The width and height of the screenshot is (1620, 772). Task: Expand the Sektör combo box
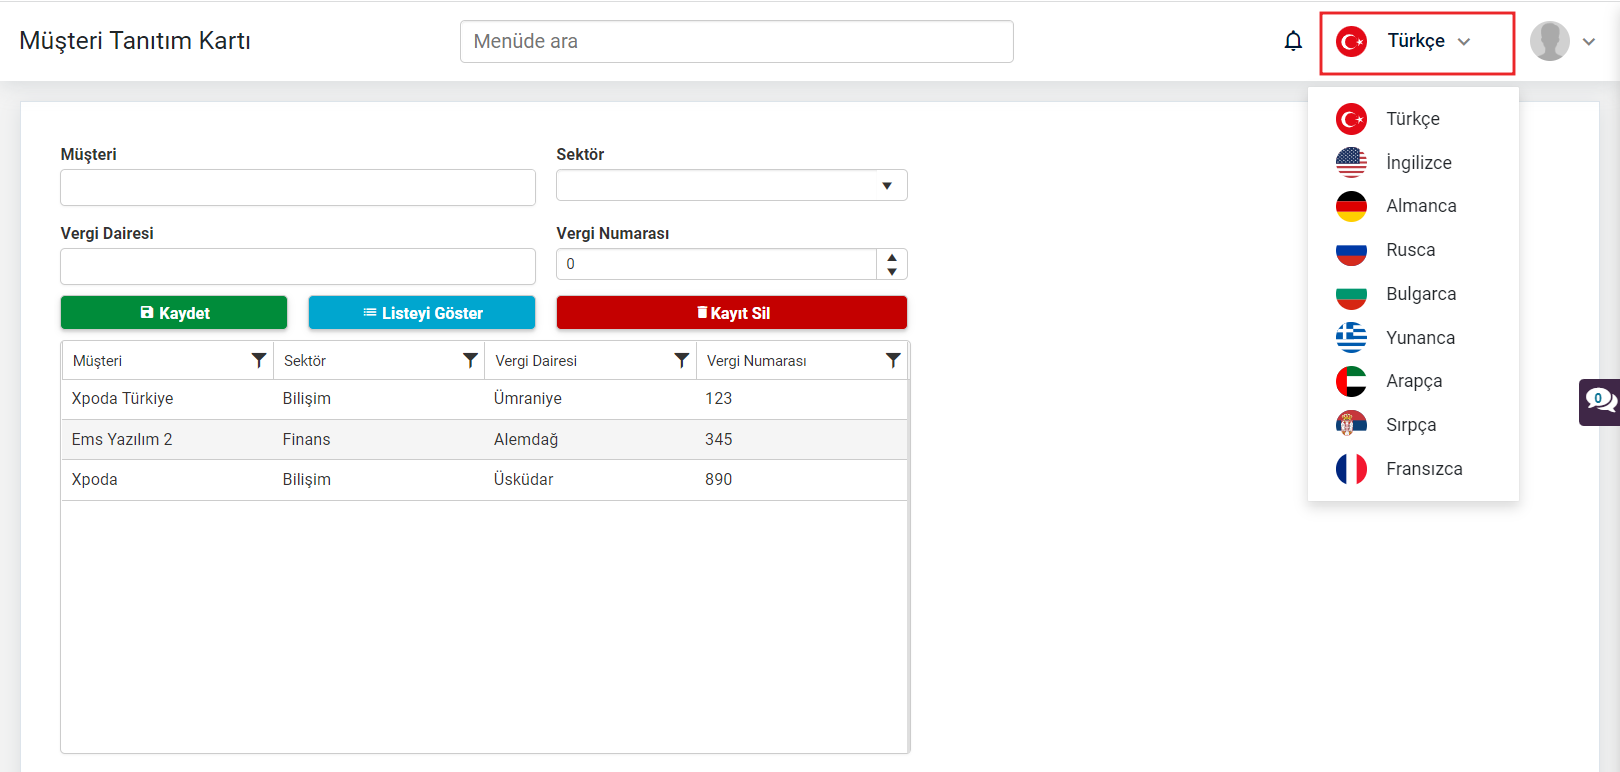pos(886,185)
